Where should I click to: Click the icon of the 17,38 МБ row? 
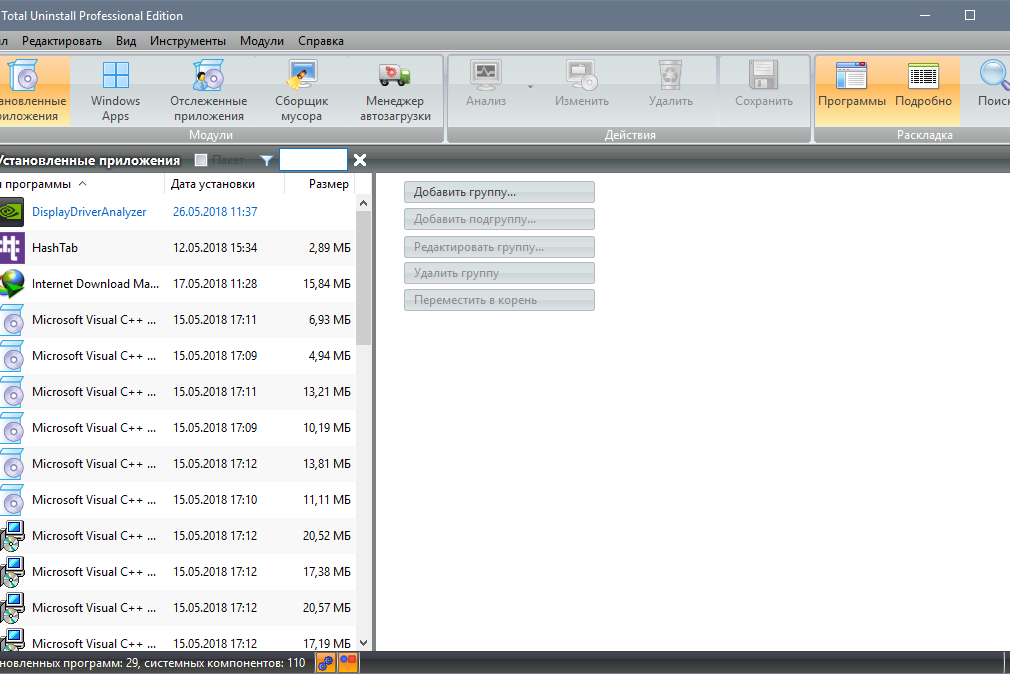click(12, 572)
